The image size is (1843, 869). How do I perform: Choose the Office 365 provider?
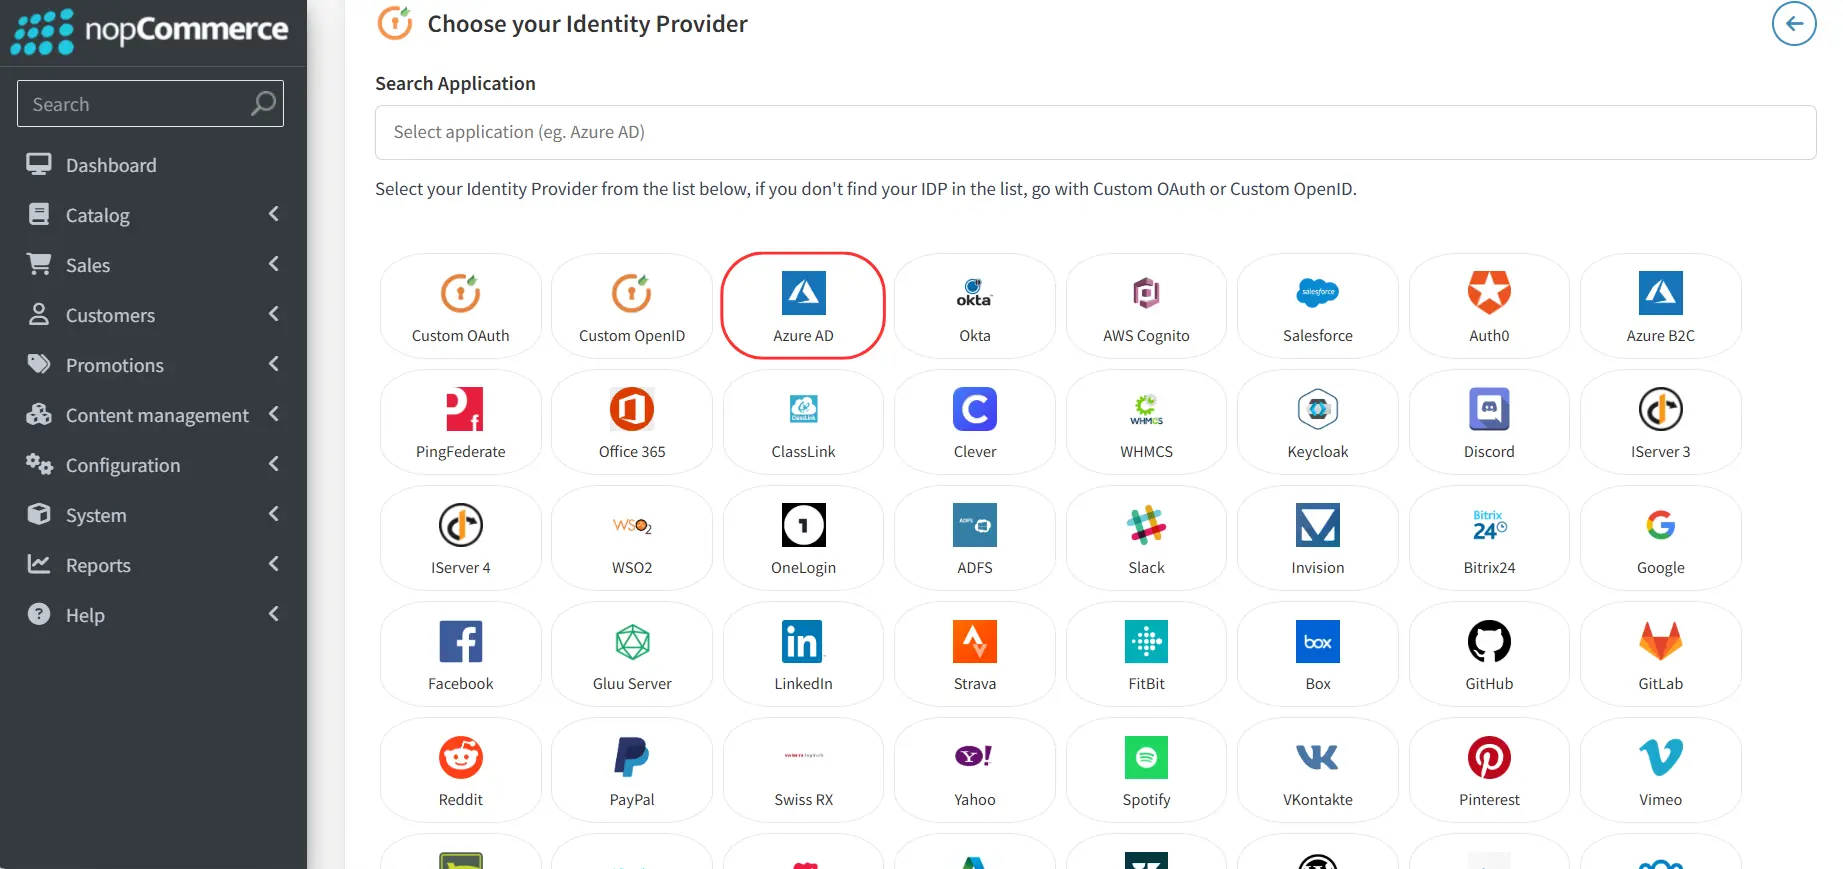[632, 422]
